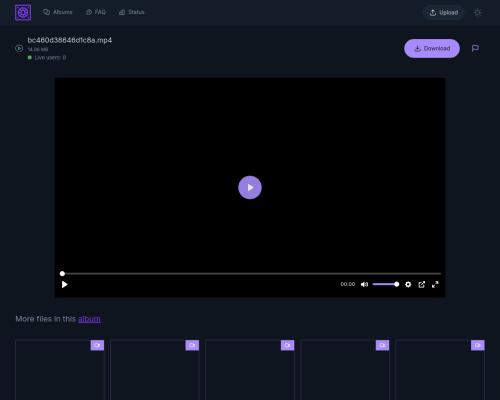Screen dimensions: 500x400
Task: Click video badge on last thumbnail
Action: [x=478, y=345]
